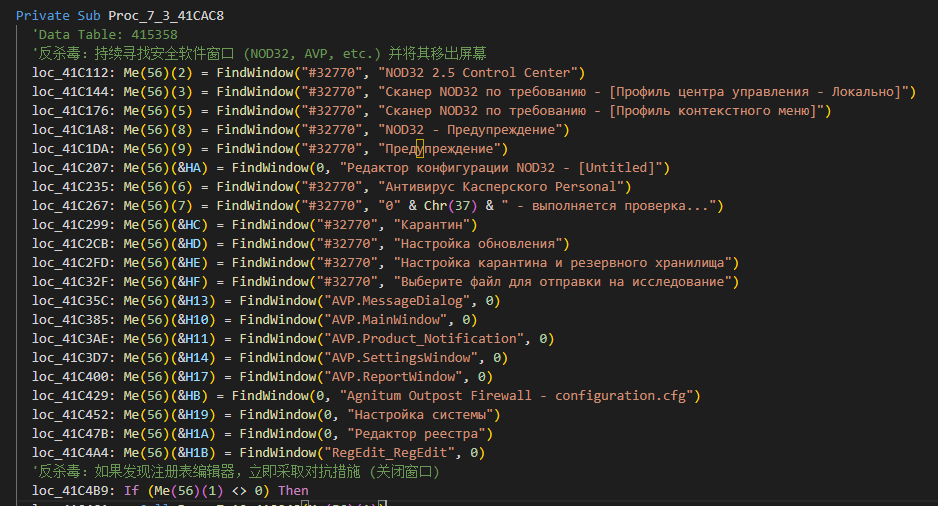Click the "AVP.ReportWindow" string
Screen dimensions: 938x506
(x=393, y=377)
